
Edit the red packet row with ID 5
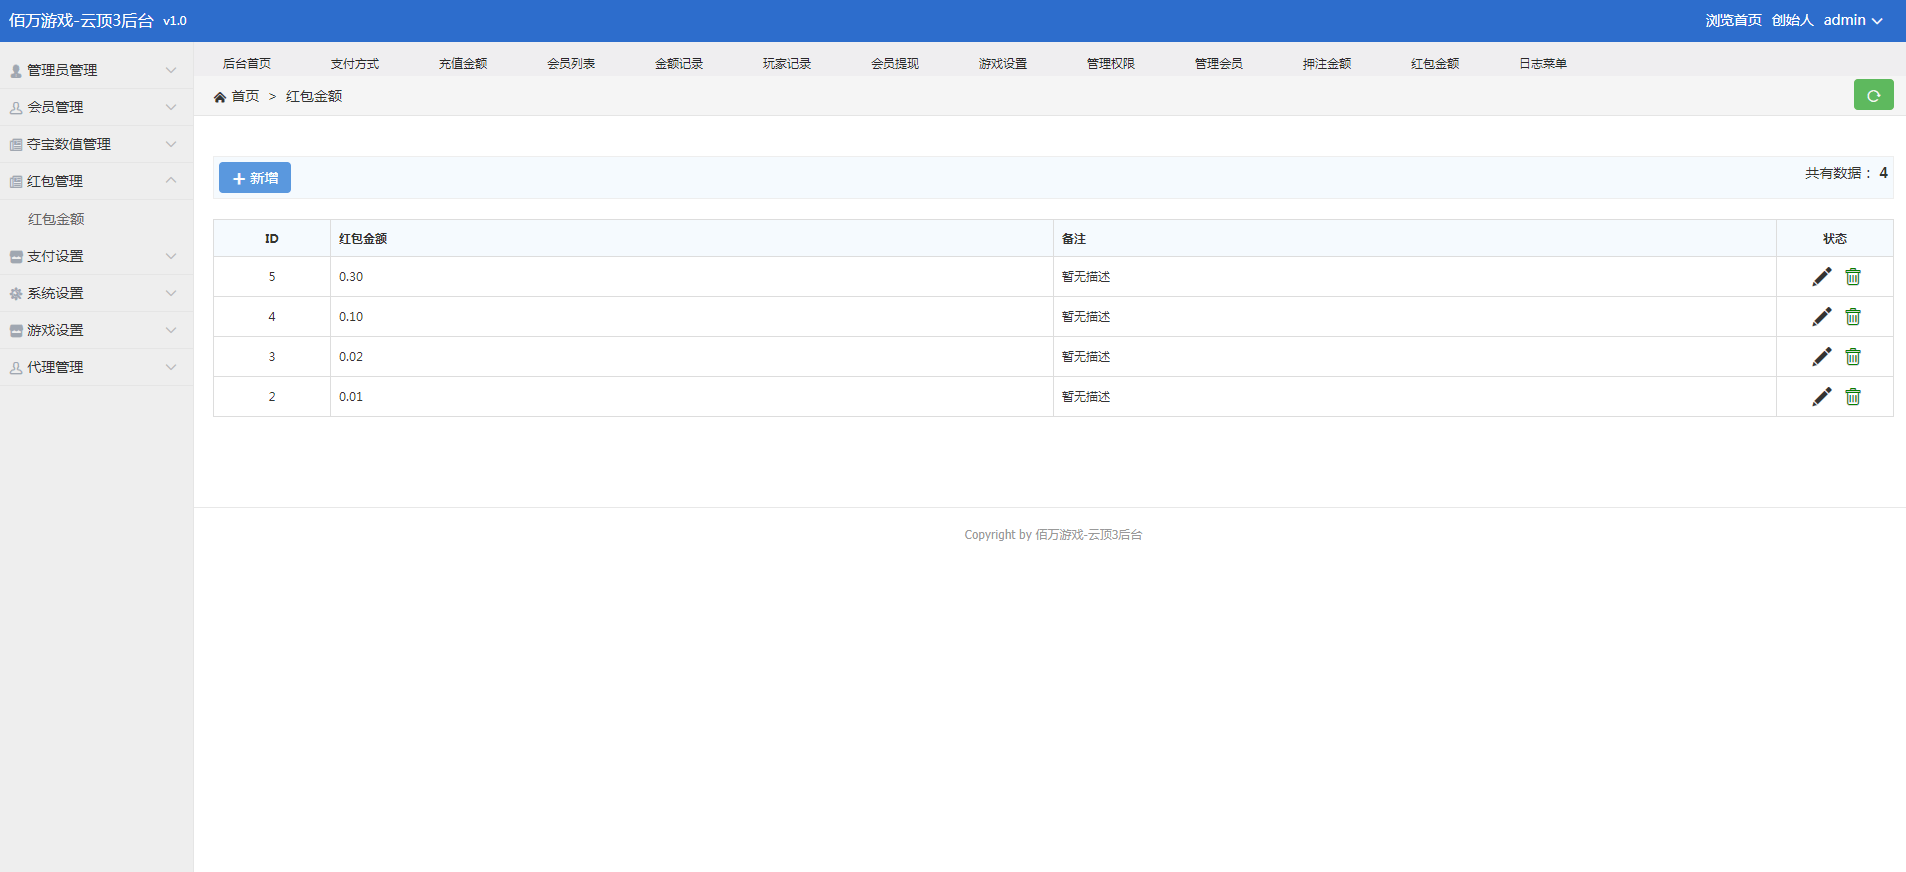coord(1822,277)
